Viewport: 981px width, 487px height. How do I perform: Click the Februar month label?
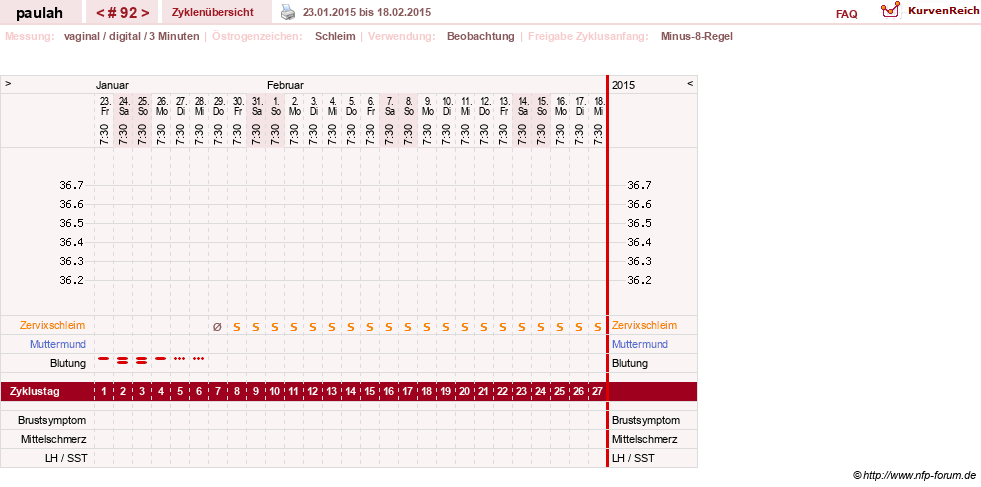285,85
